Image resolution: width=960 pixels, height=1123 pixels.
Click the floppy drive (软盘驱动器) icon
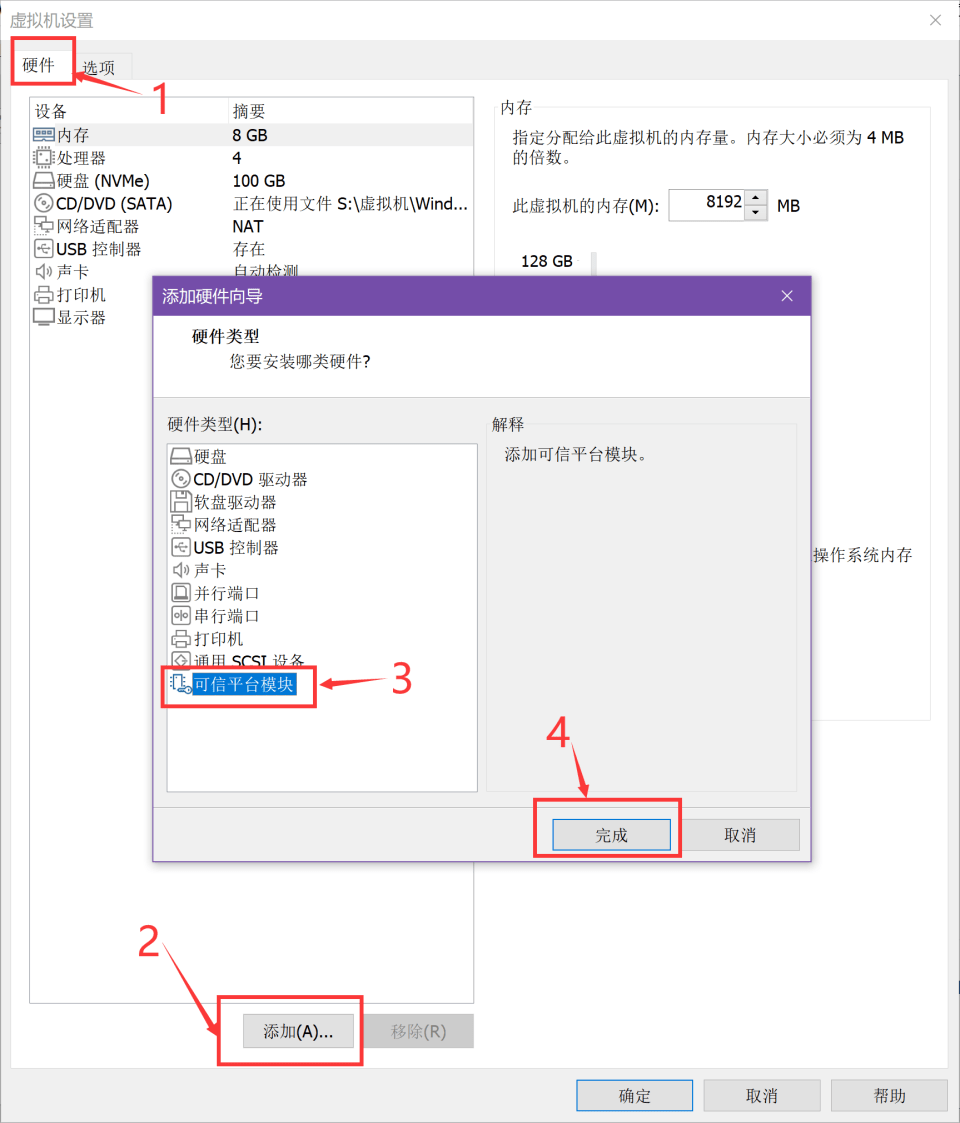coord(181,501)
